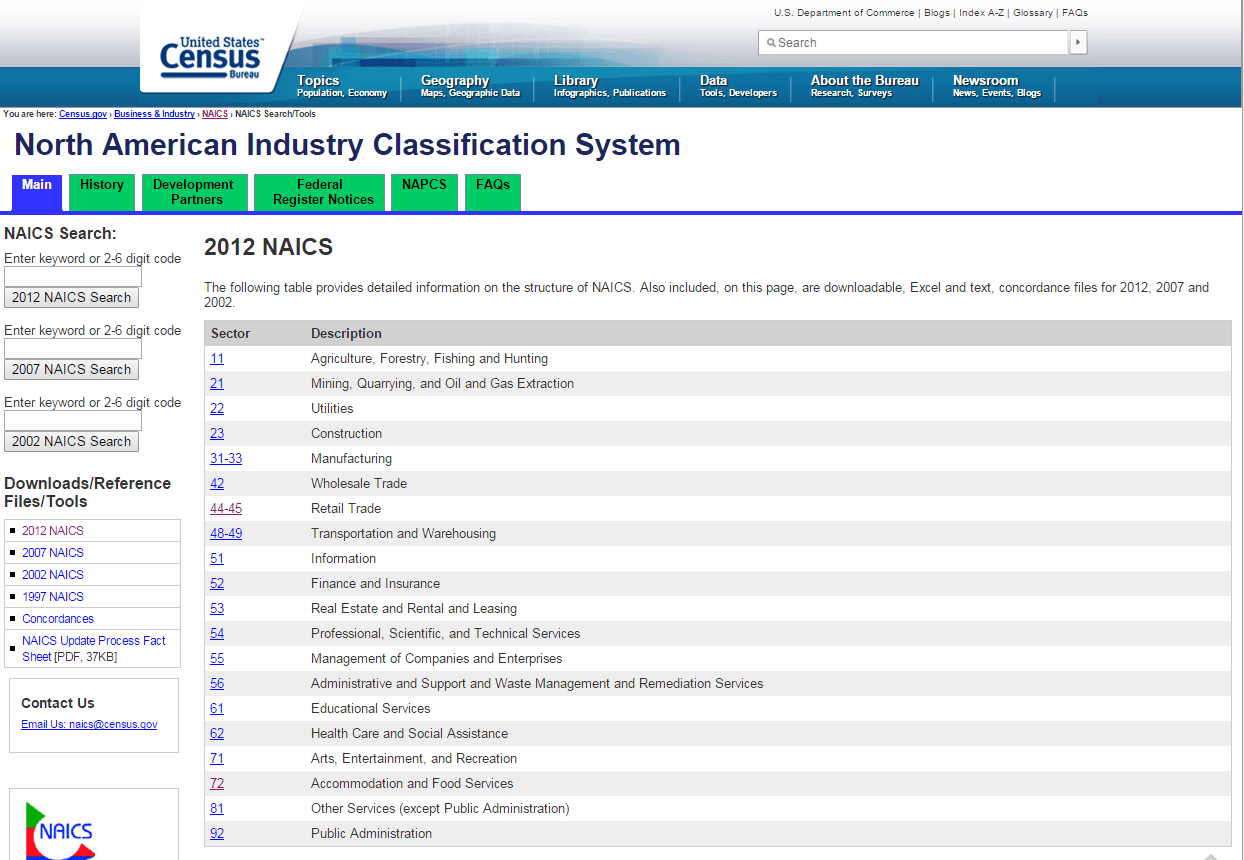
Task: Open the Newsroom menu
Action: 996,86
